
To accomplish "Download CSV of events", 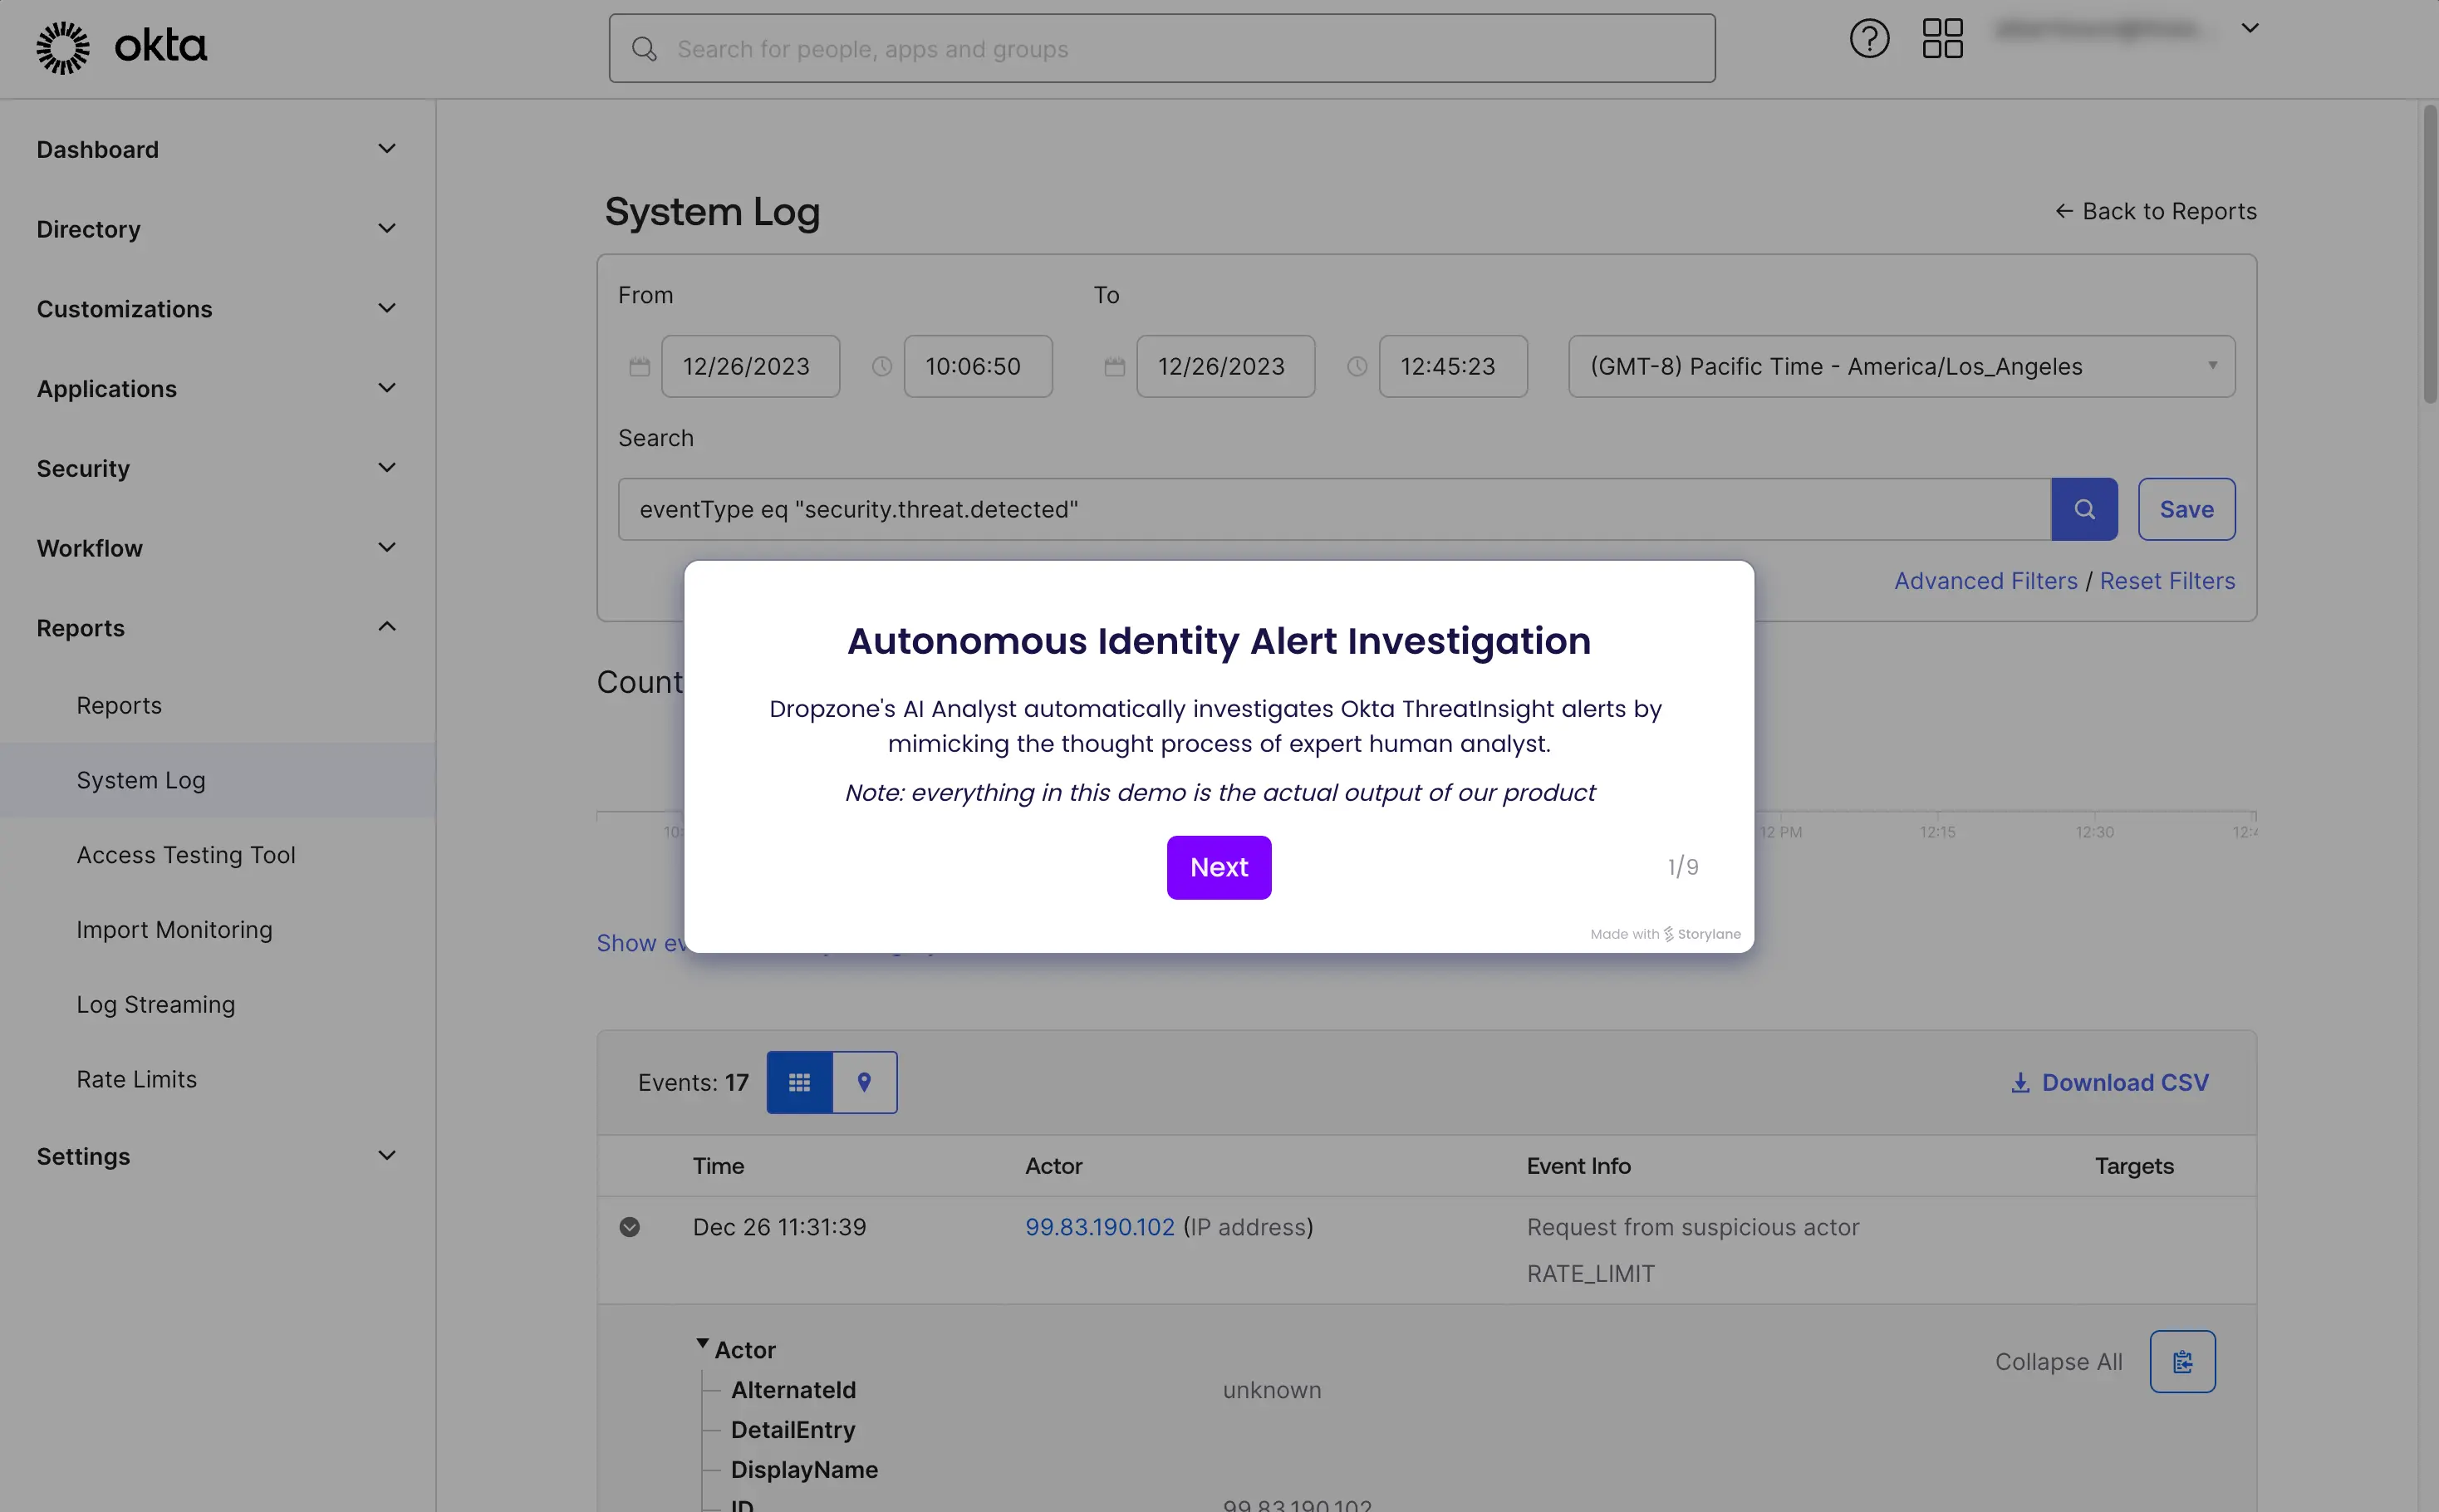I will (2109, 1082).
